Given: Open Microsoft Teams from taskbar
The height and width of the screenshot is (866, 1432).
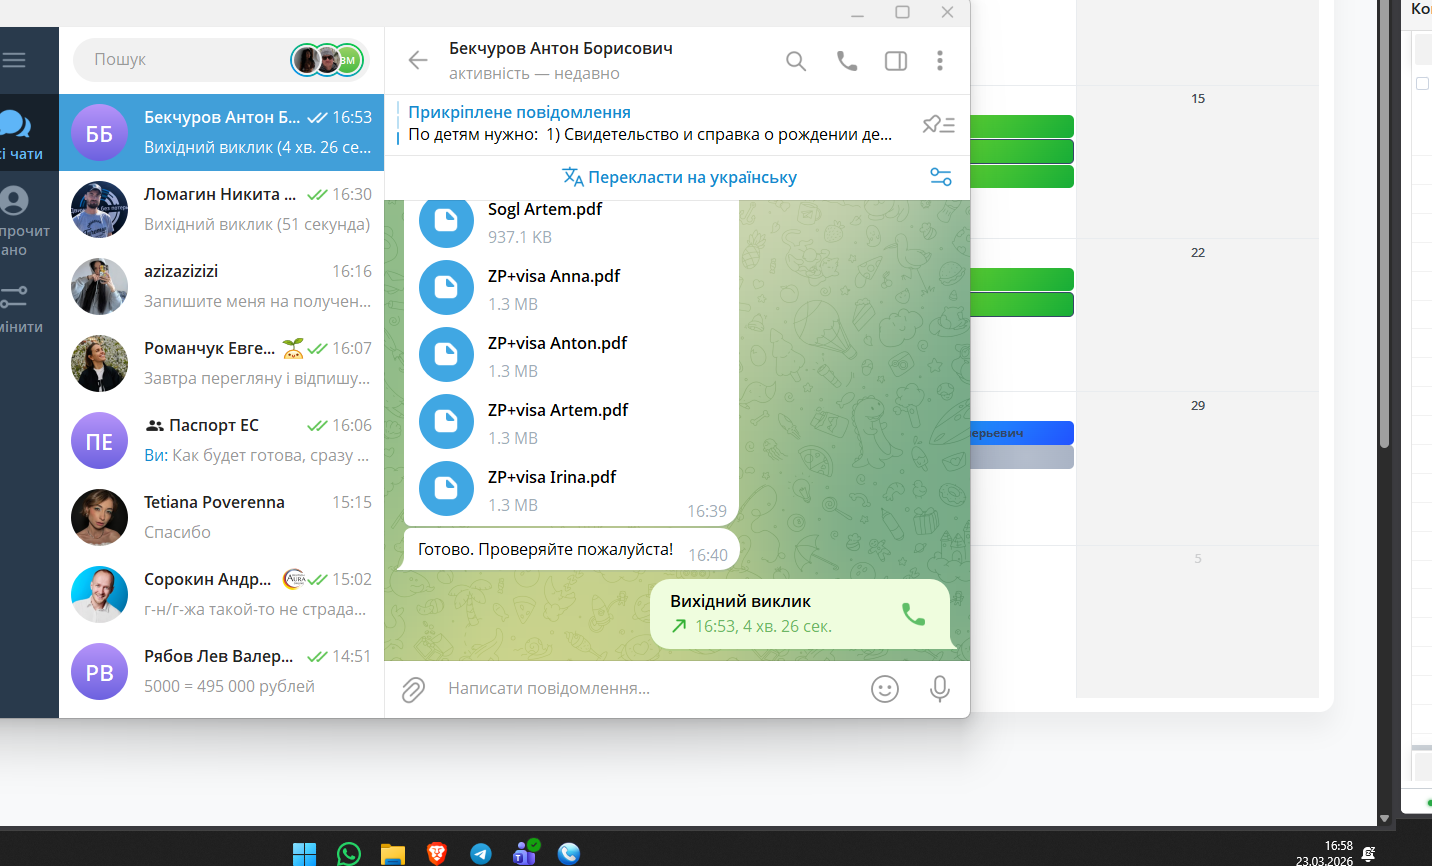Looking at the screenshot, I should pos(525,853).
